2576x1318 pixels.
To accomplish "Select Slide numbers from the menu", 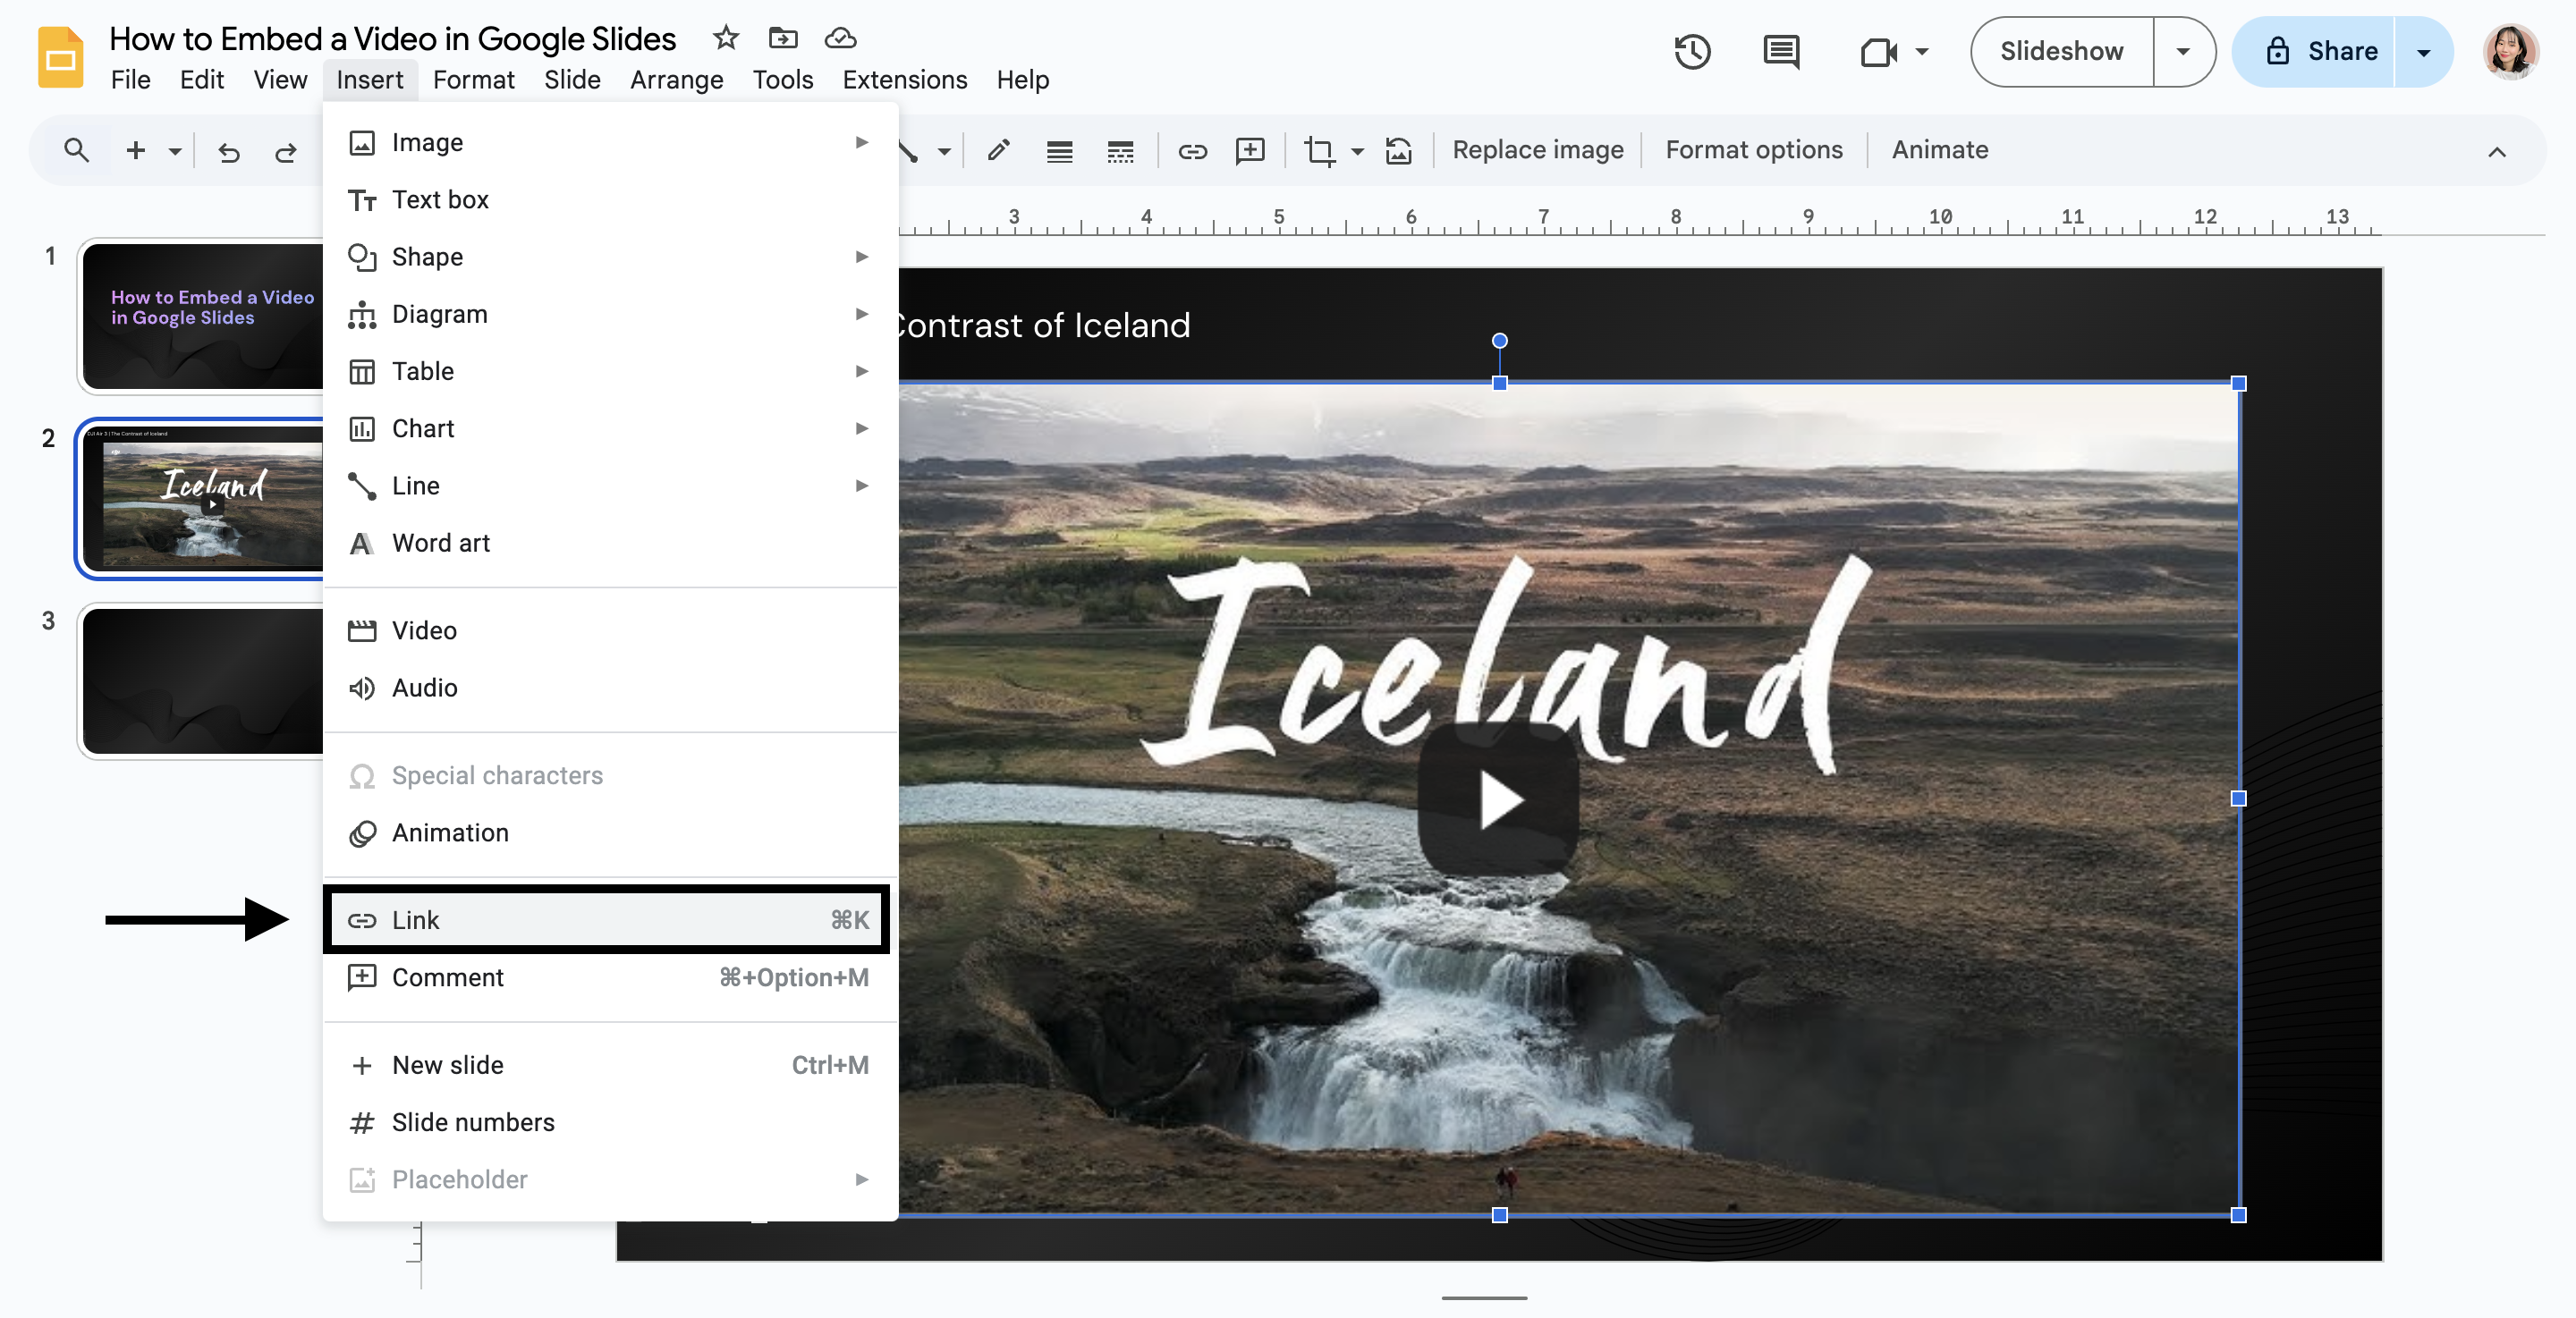I will (x=610, y=1122).
